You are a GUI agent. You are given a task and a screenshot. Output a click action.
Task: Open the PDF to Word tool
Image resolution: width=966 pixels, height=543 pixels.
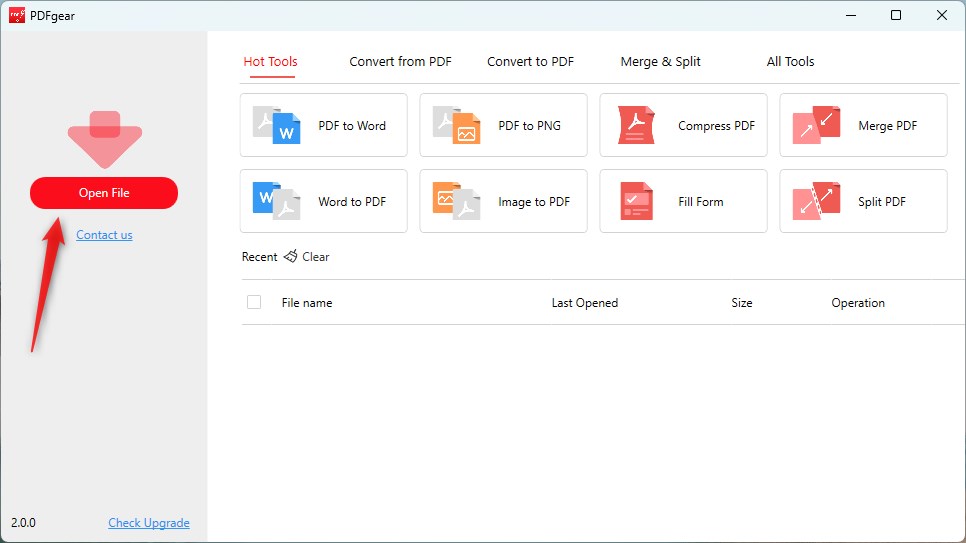pos(323,125)
